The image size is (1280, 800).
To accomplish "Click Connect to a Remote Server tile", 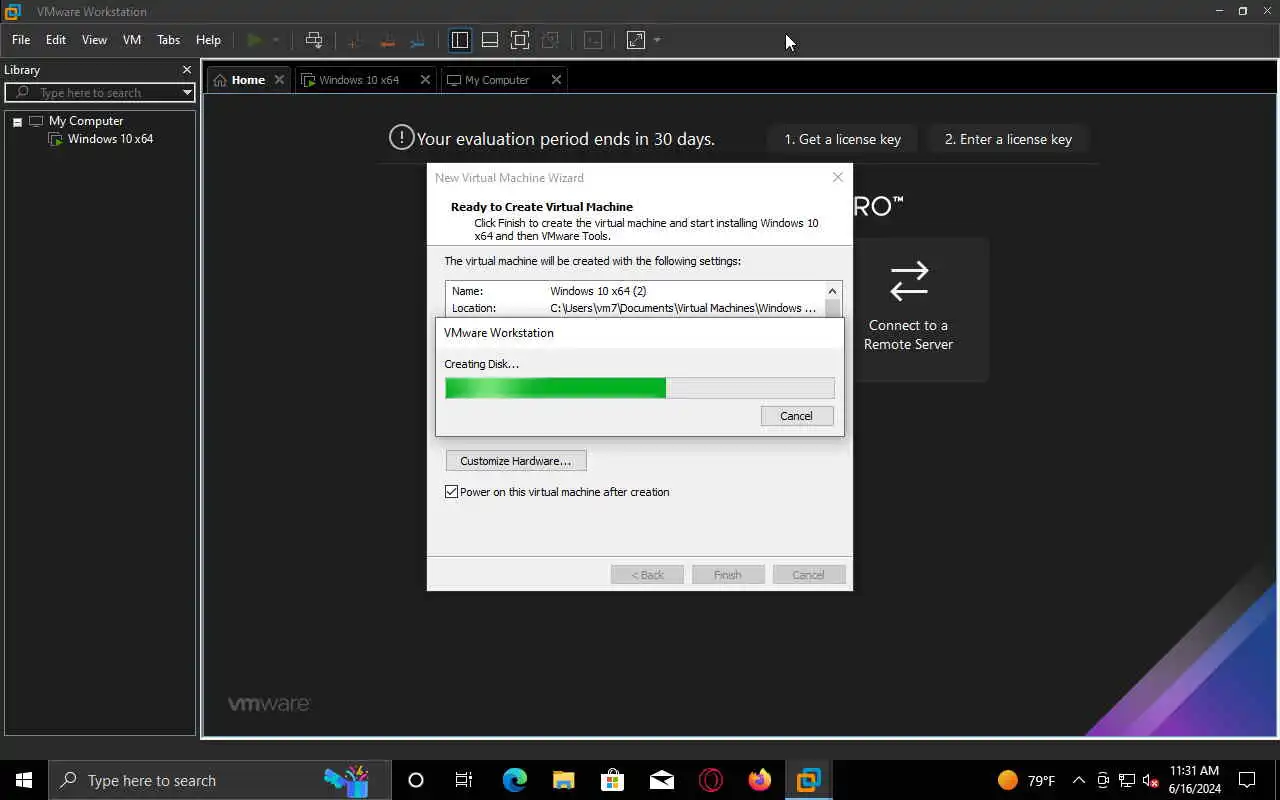I will pyautogui.click(x=908, y=309).
